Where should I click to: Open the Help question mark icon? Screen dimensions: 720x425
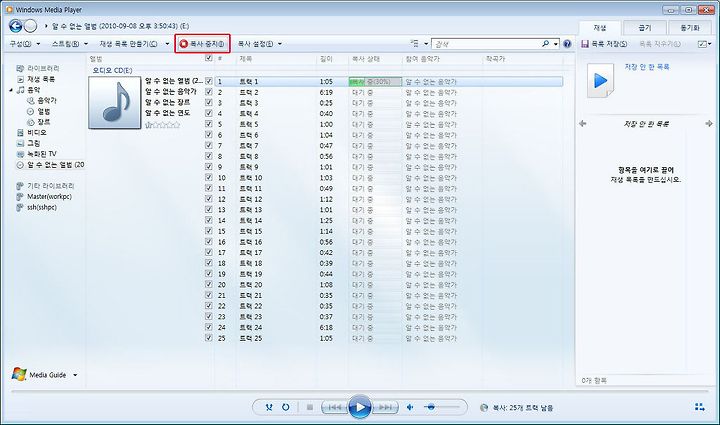click(567, 44)
